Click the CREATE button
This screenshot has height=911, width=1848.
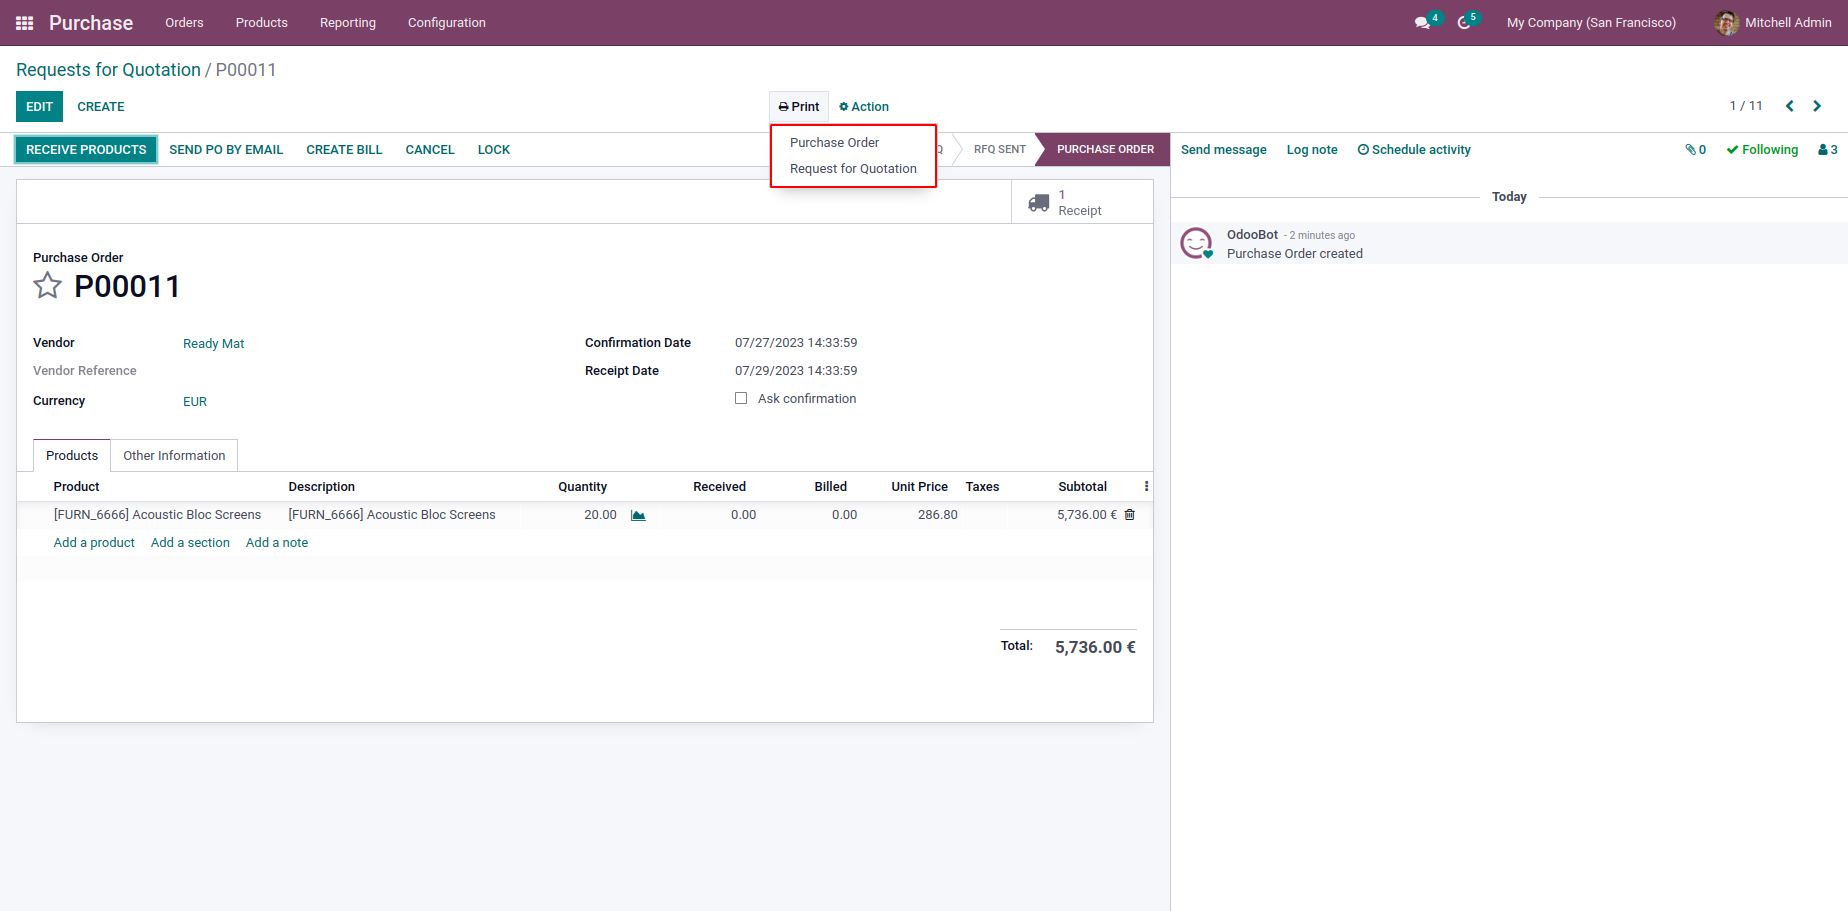(x=101, y=107)
